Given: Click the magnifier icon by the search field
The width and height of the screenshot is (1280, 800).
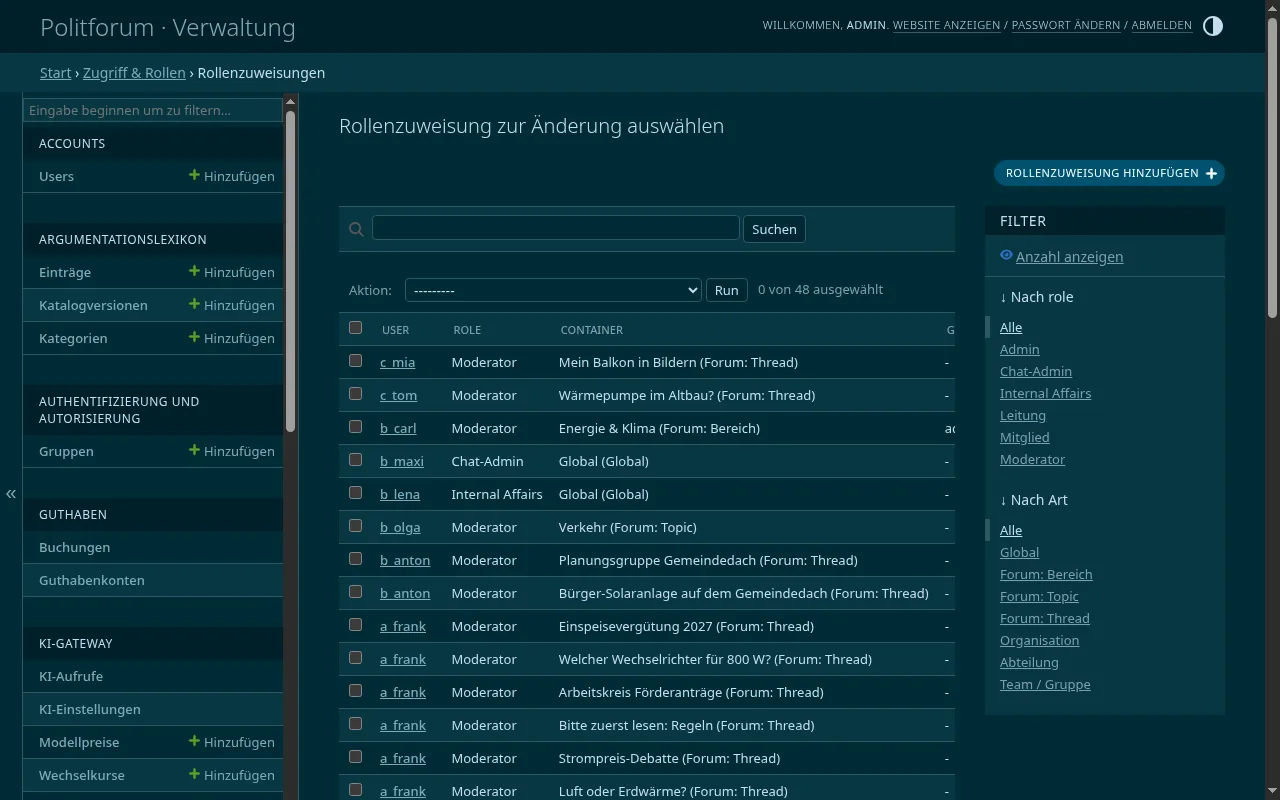Looking at the screenshot, I should (356, 229).
